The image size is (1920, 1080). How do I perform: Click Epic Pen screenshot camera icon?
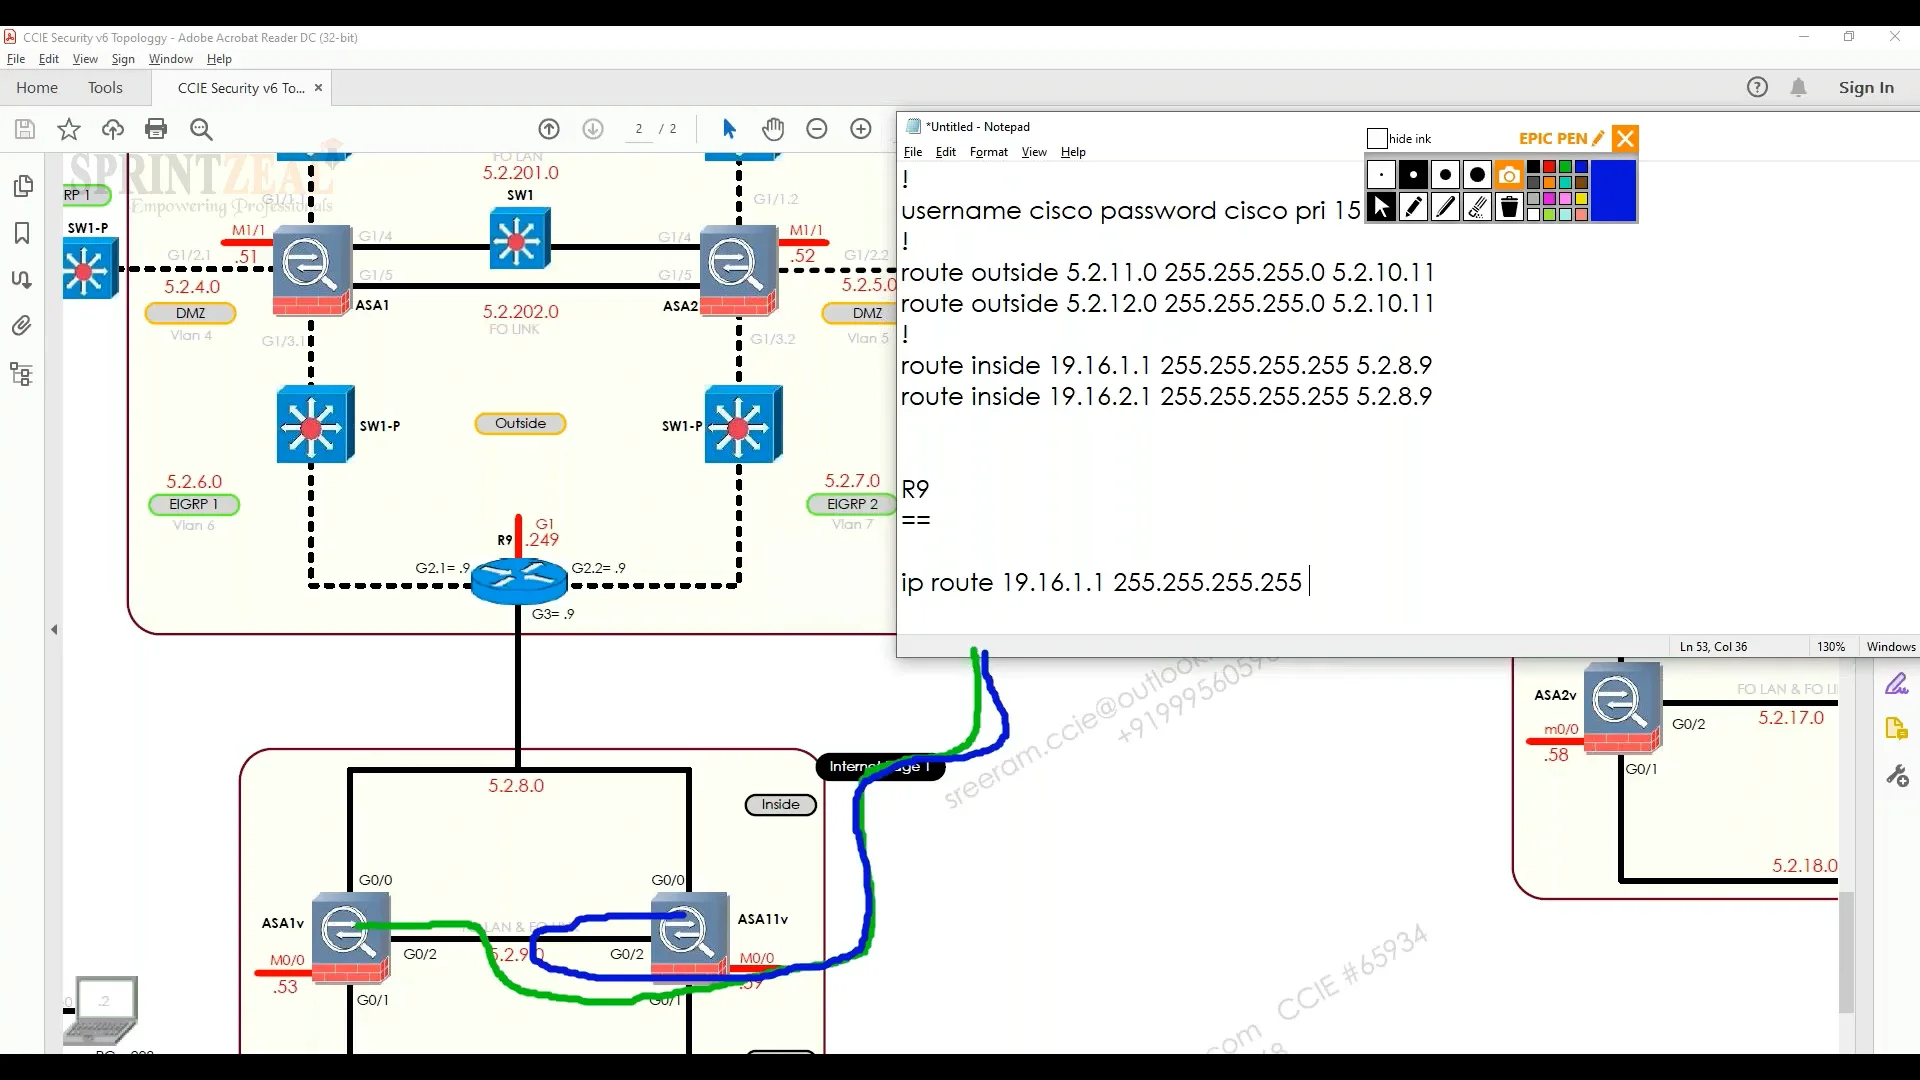point(1509,175)
